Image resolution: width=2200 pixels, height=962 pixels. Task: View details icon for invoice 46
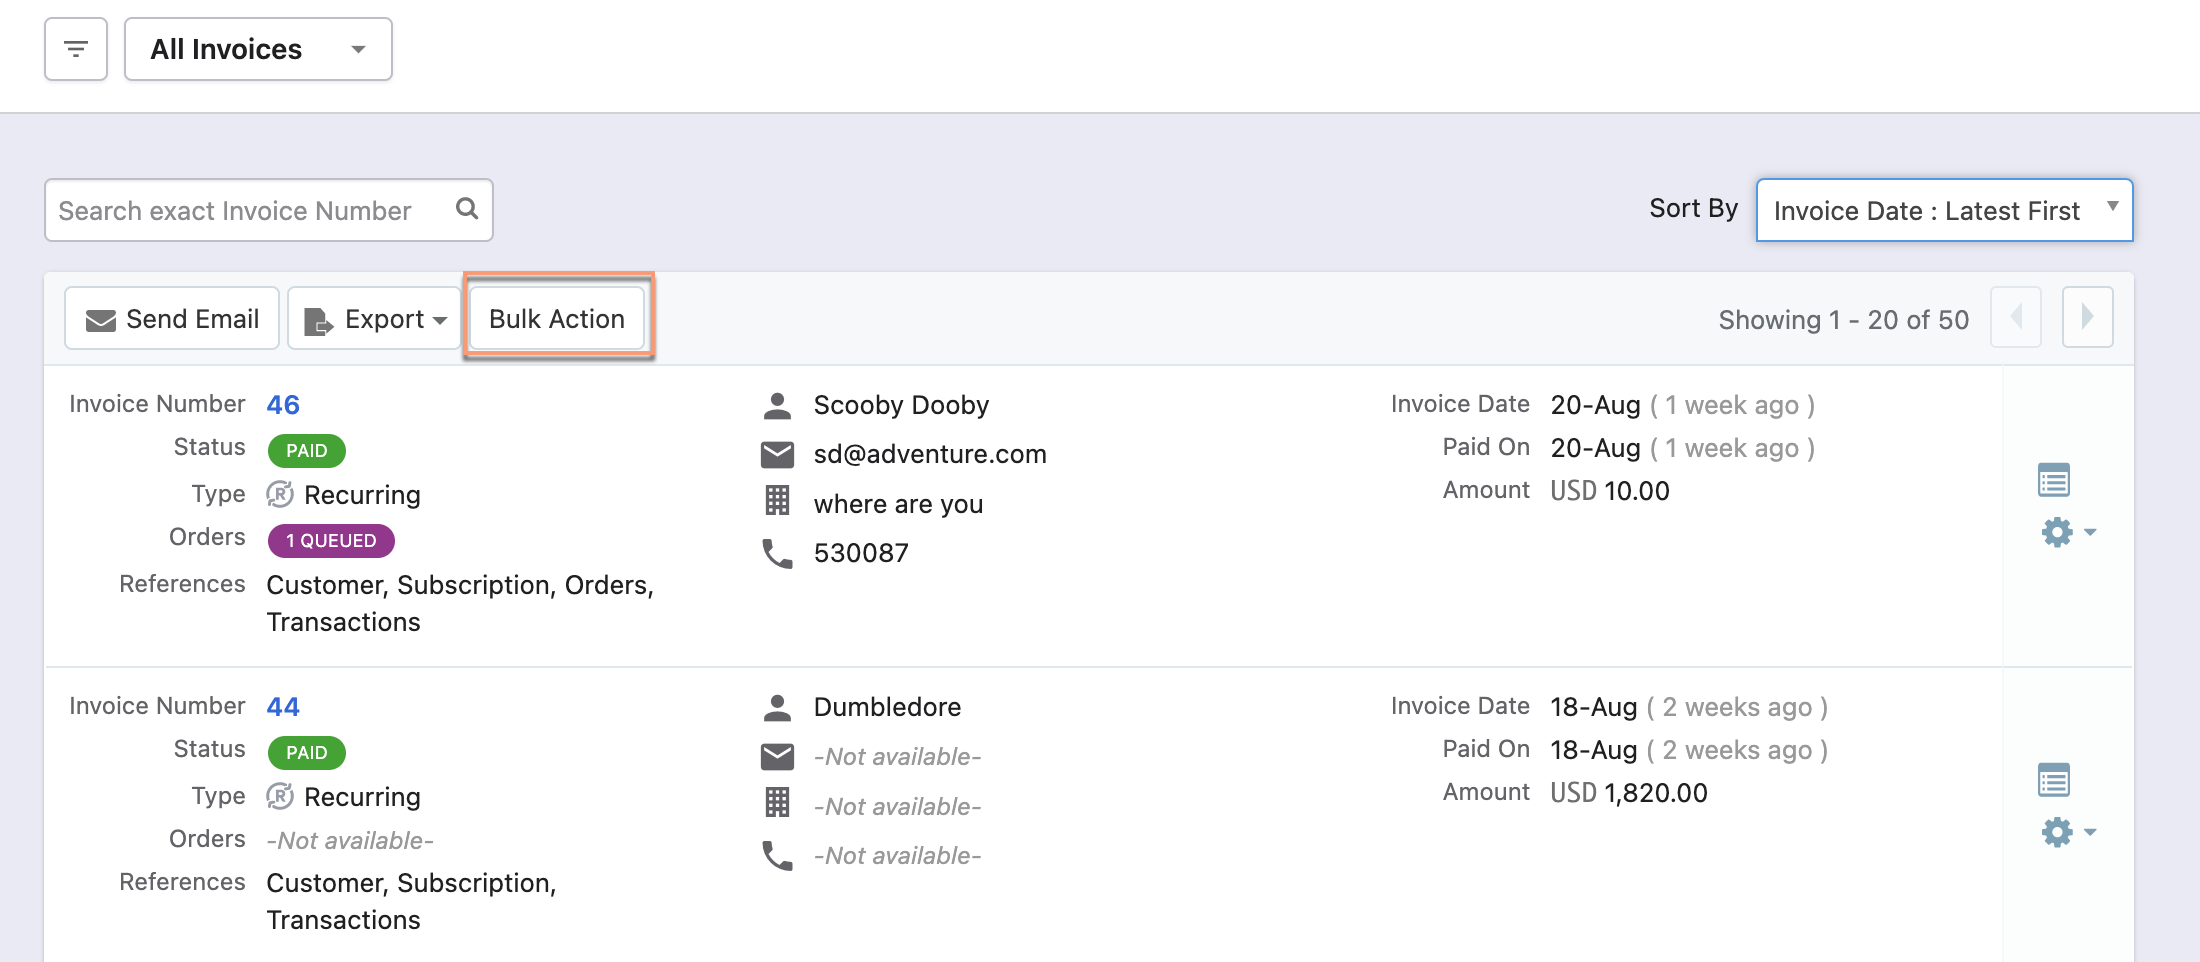click(2053, 481)
